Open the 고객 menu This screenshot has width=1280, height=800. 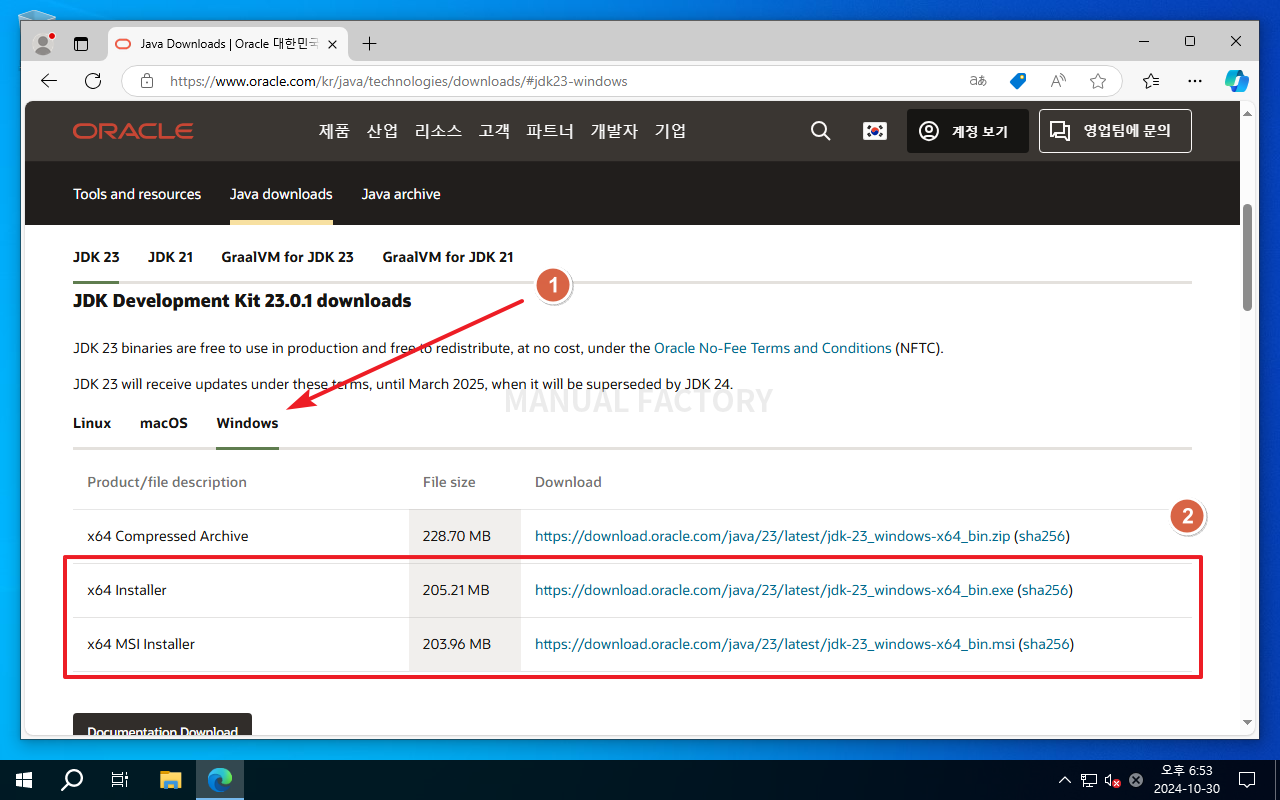tap(494, 131)
